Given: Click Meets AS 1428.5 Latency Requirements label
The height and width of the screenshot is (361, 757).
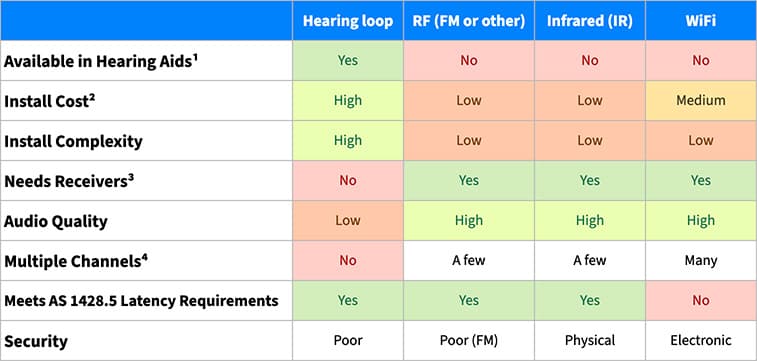Looking at the screenshot, I should [x=141, y=301].
